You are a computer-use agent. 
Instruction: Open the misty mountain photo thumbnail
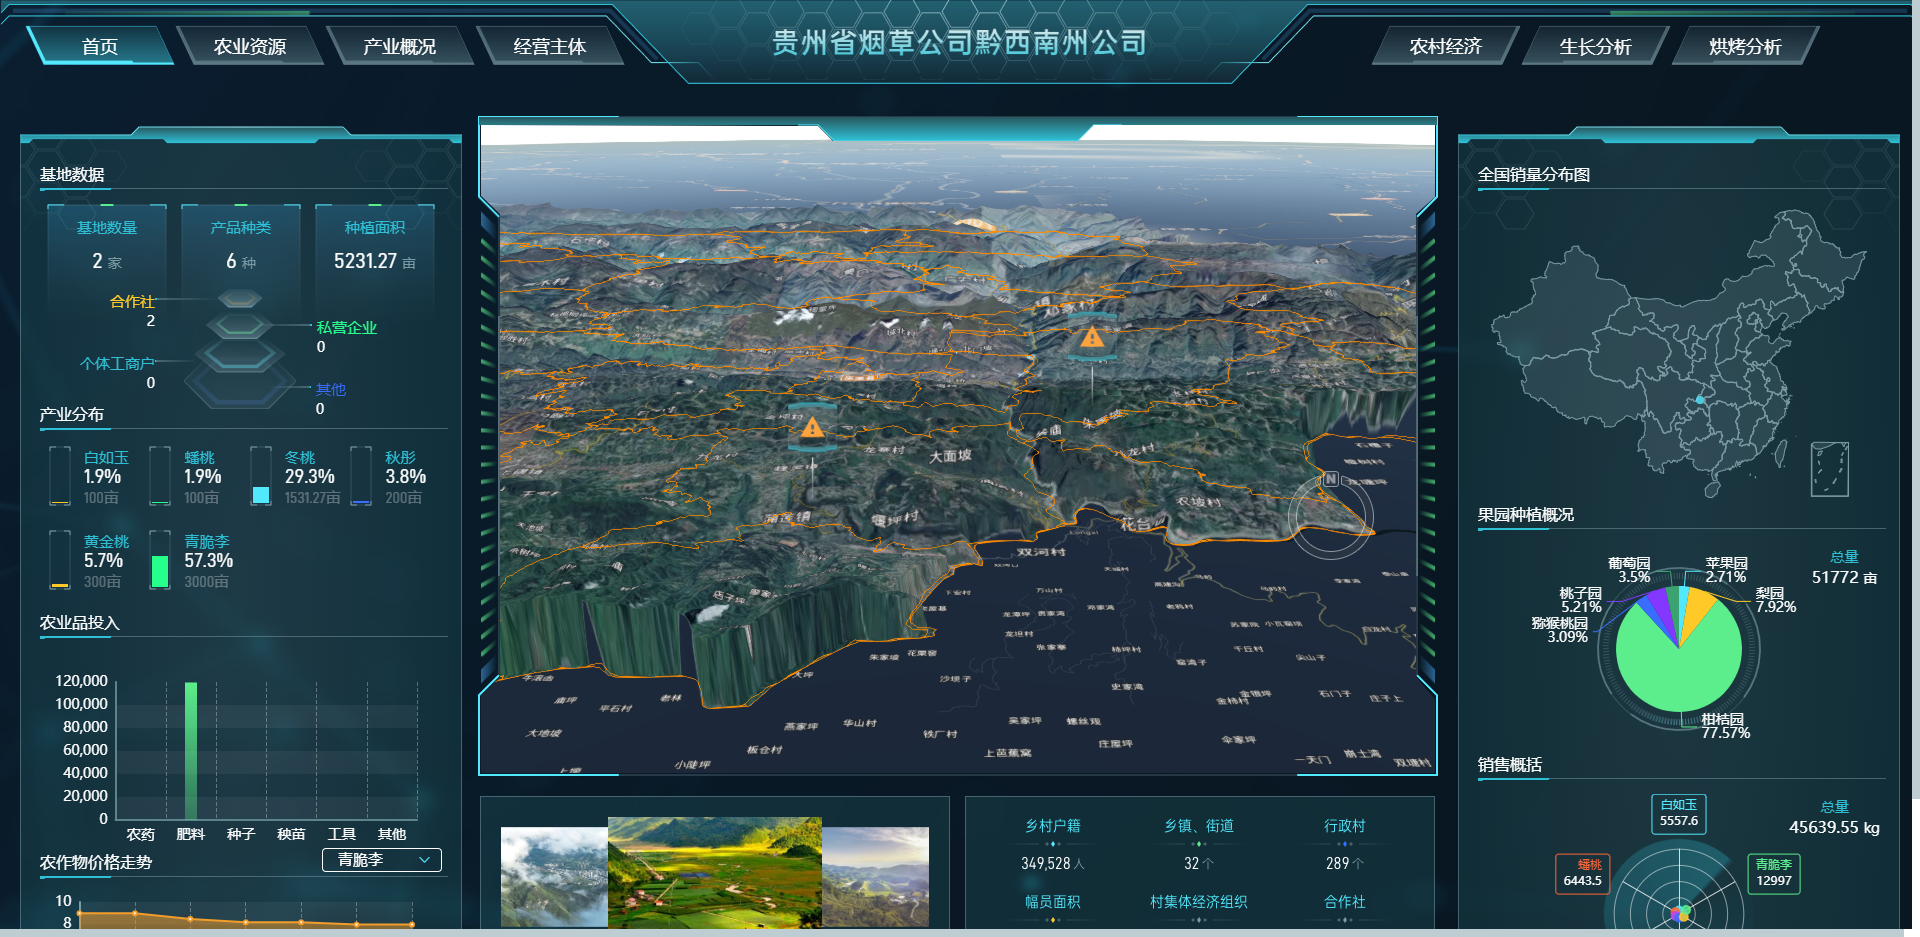tap(554, 877)
